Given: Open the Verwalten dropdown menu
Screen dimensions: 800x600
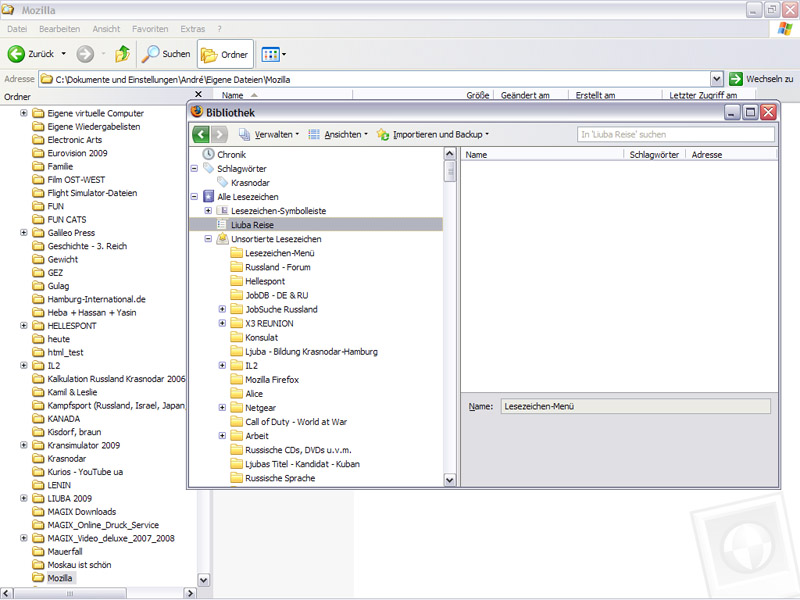Looking at the screenshot, I should click(269, 134).
